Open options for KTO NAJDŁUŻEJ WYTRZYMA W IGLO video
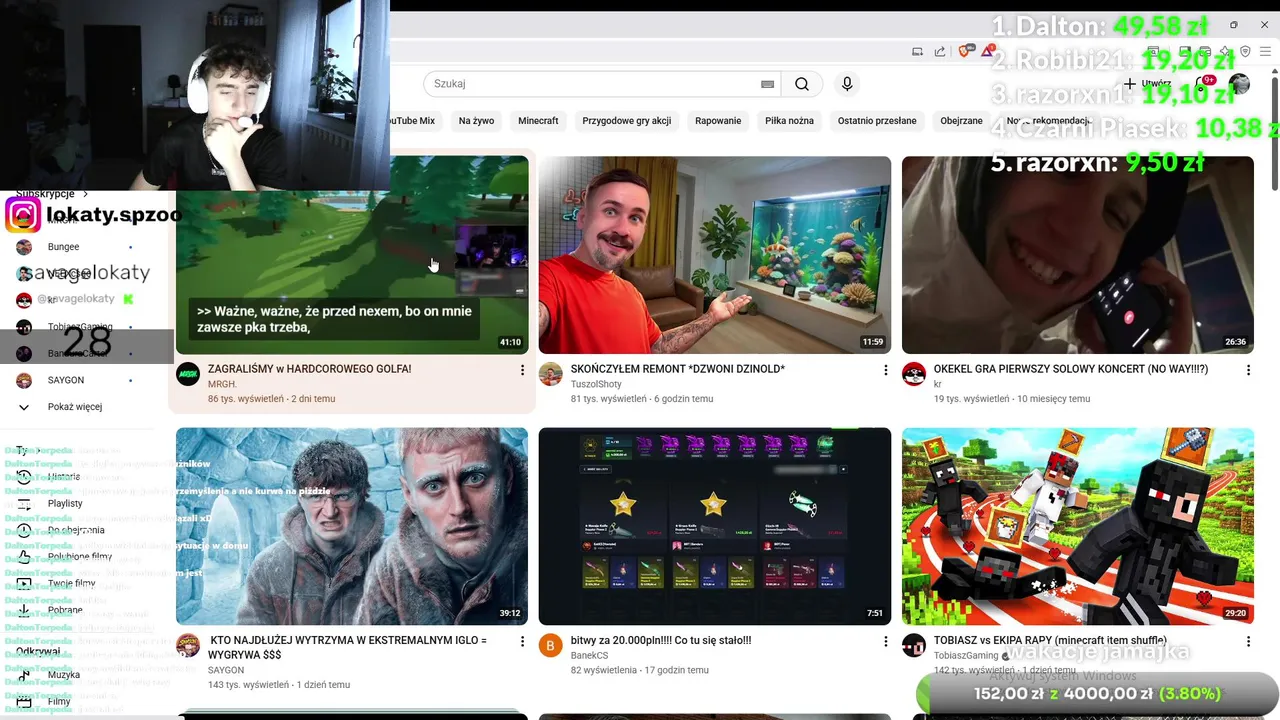1280x720 pixels. (521, 642)
